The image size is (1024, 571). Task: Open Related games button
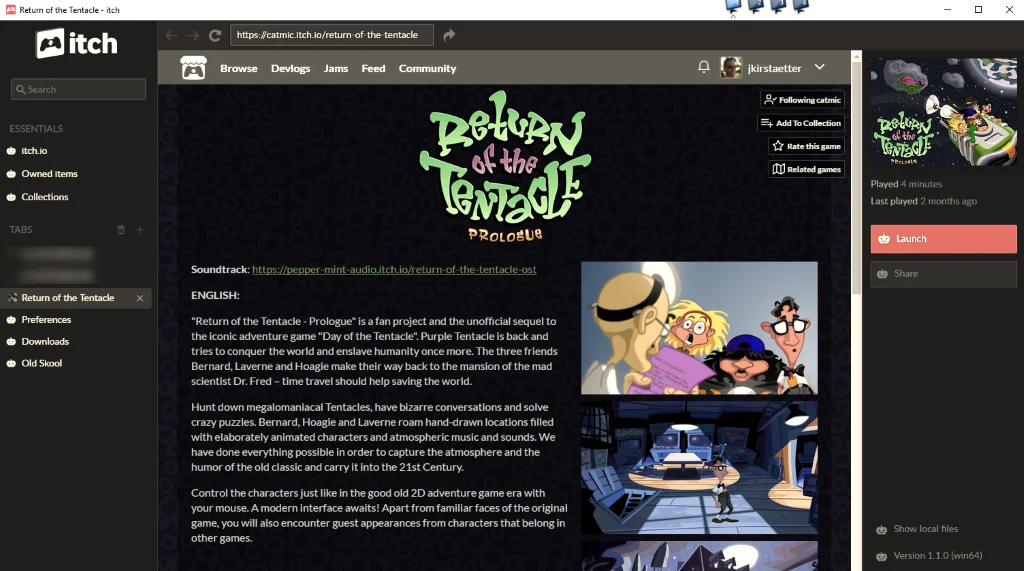click(x=806, y=169)
